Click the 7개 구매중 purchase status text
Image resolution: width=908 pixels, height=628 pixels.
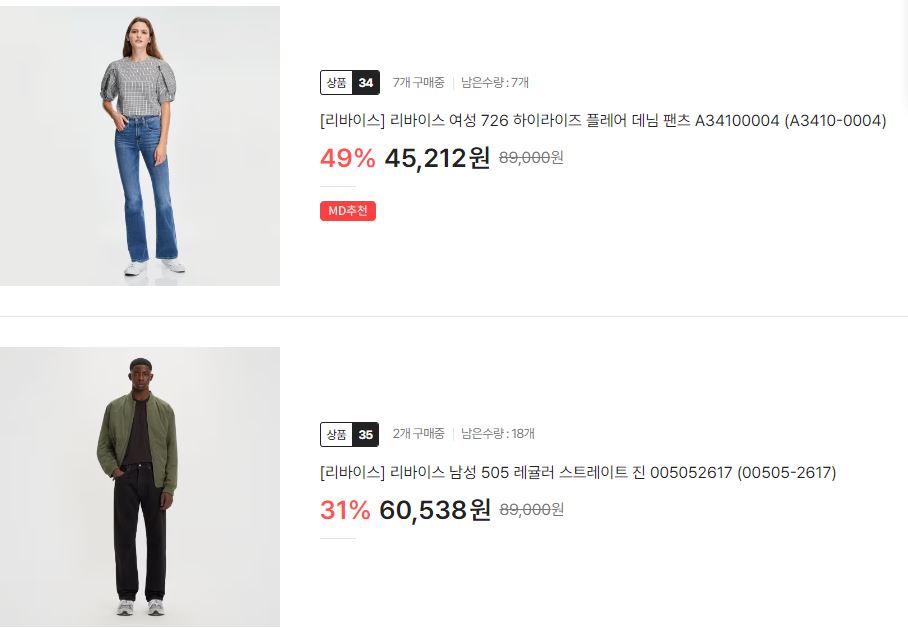[418, 82]
